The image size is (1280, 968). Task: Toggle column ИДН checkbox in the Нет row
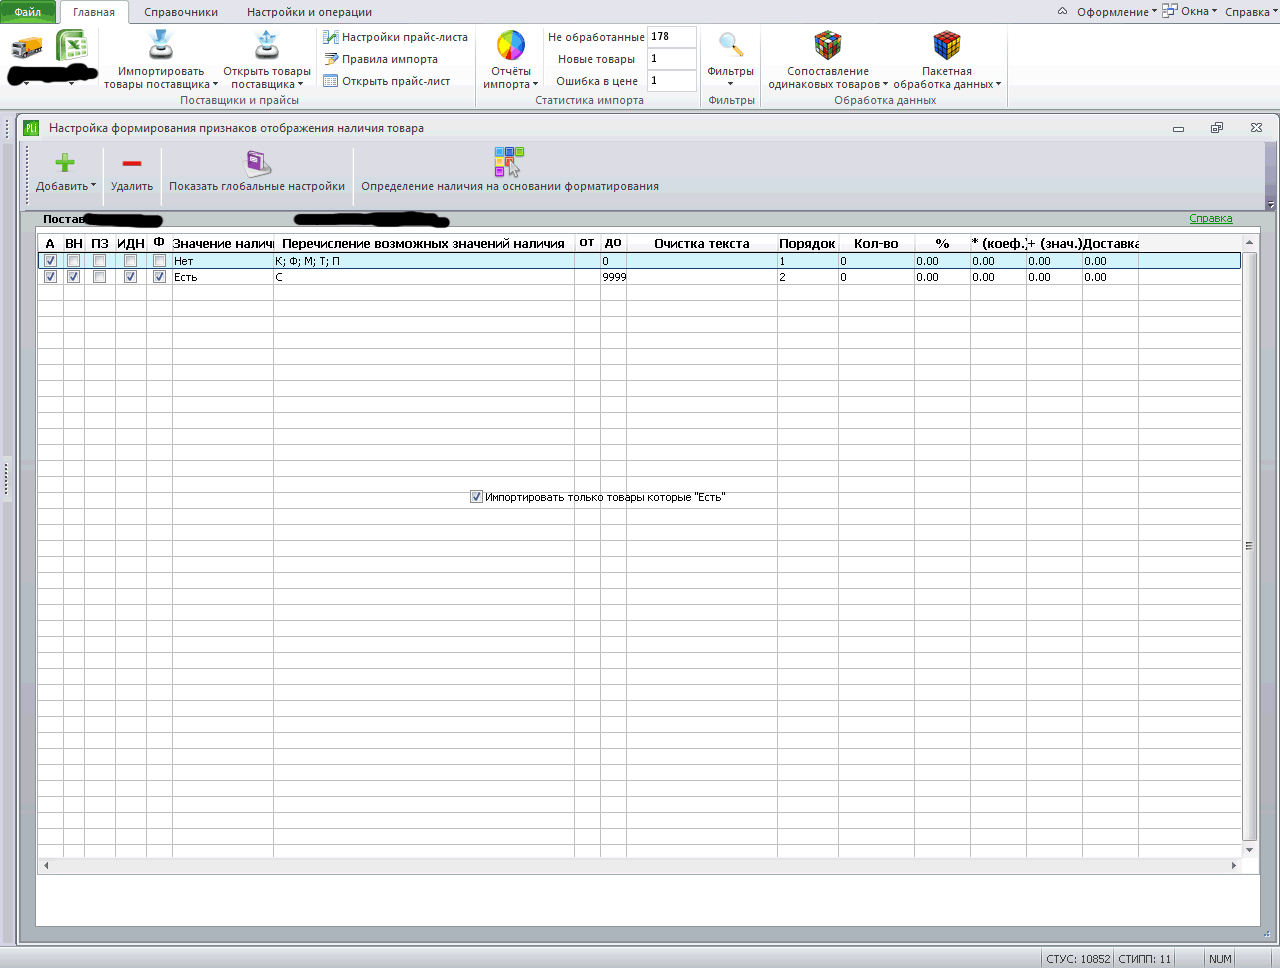click(x=130, y=261)
